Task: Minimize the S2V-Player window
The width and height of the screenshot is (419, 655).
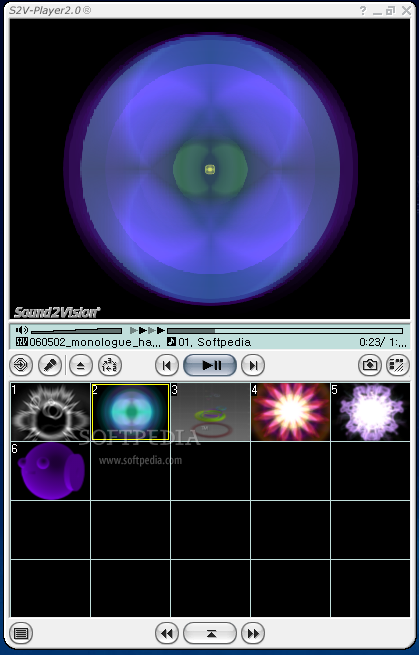Action: pyautogui.click(x=378, y=12)
